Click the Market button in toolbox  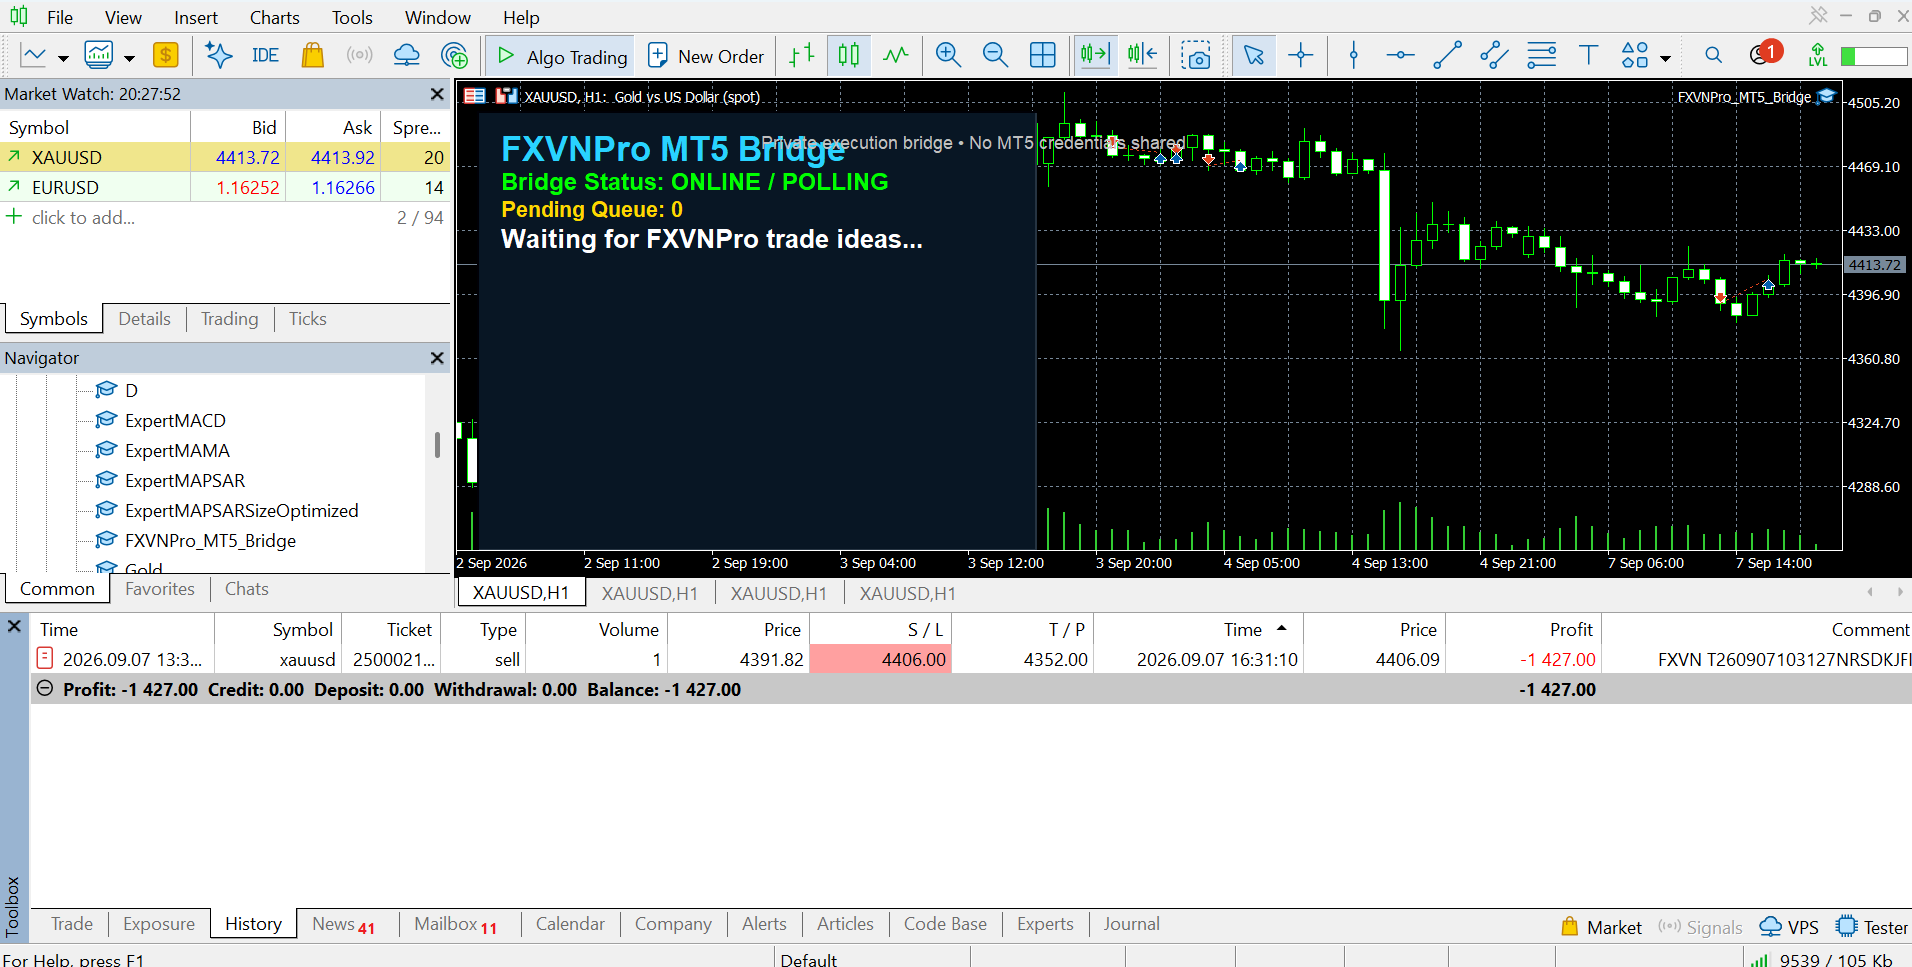coord(1602,927)
